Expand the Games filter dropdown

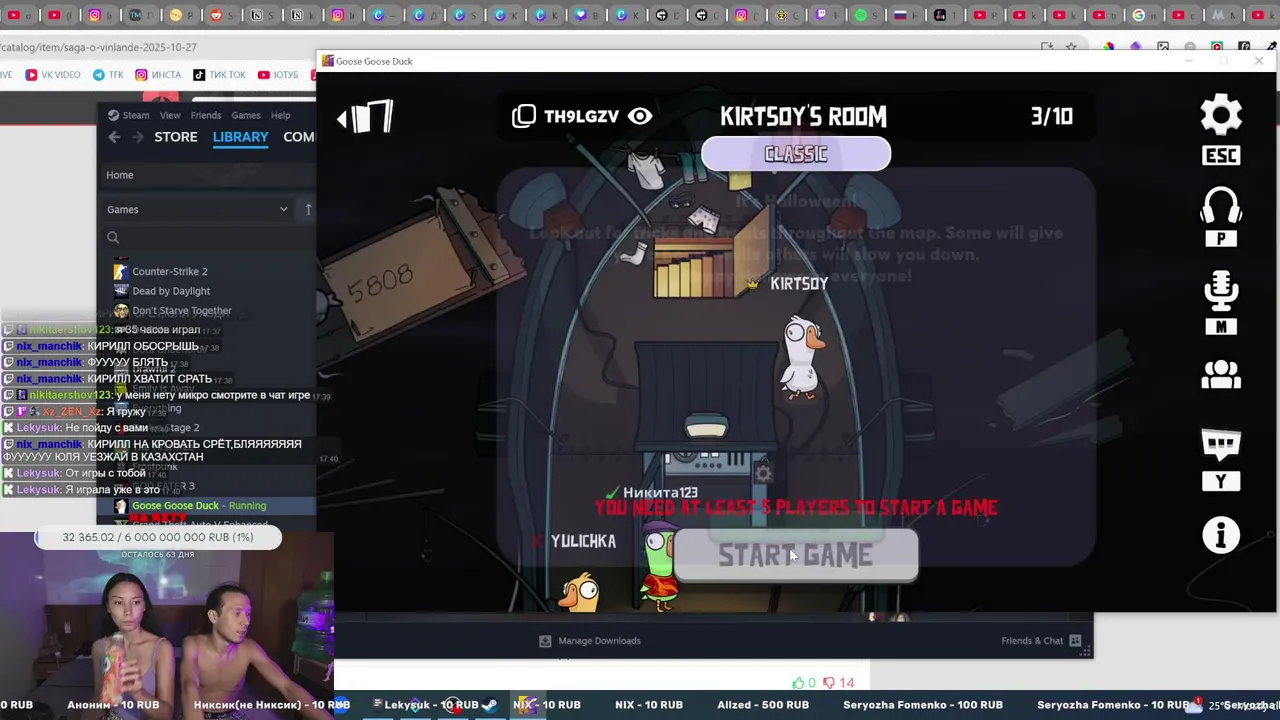(198, 209)
